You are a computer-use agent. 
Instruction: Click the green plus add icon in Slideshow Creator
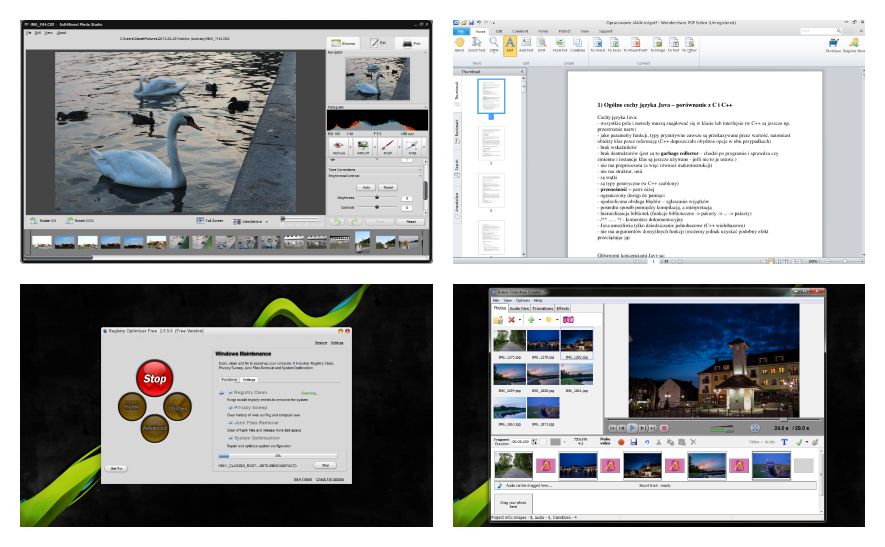tap(531, 320)
